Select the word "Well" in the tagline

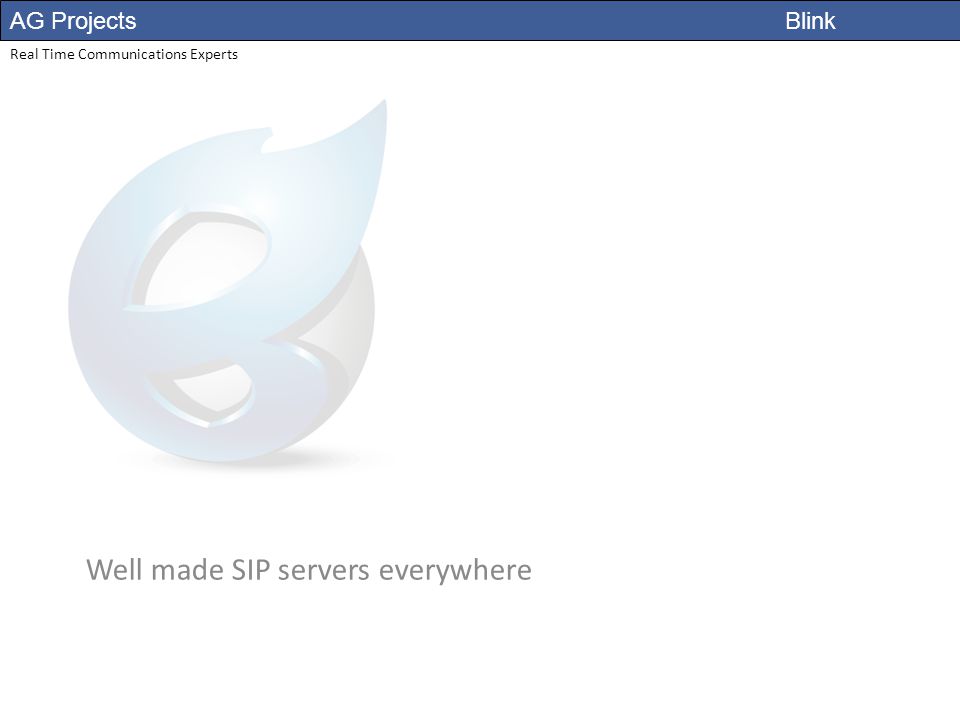pos(114,570)
